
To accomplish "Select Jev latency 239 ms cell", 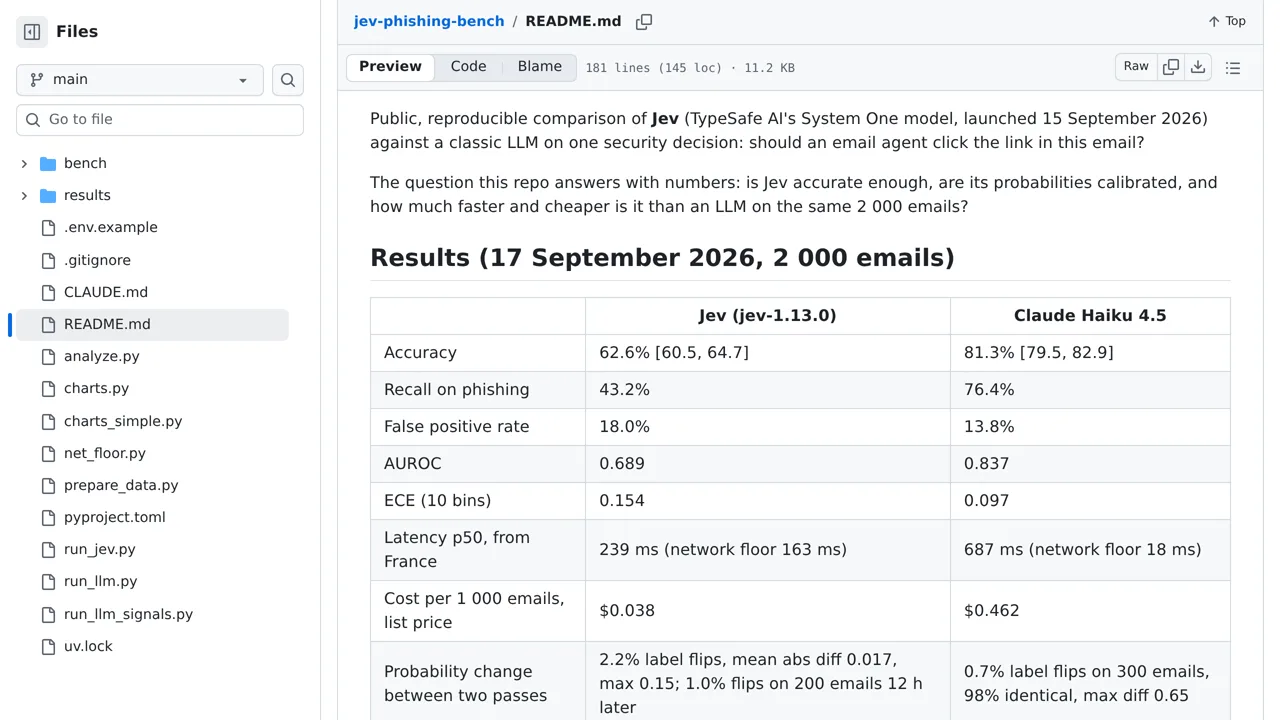I will [768, 550].
